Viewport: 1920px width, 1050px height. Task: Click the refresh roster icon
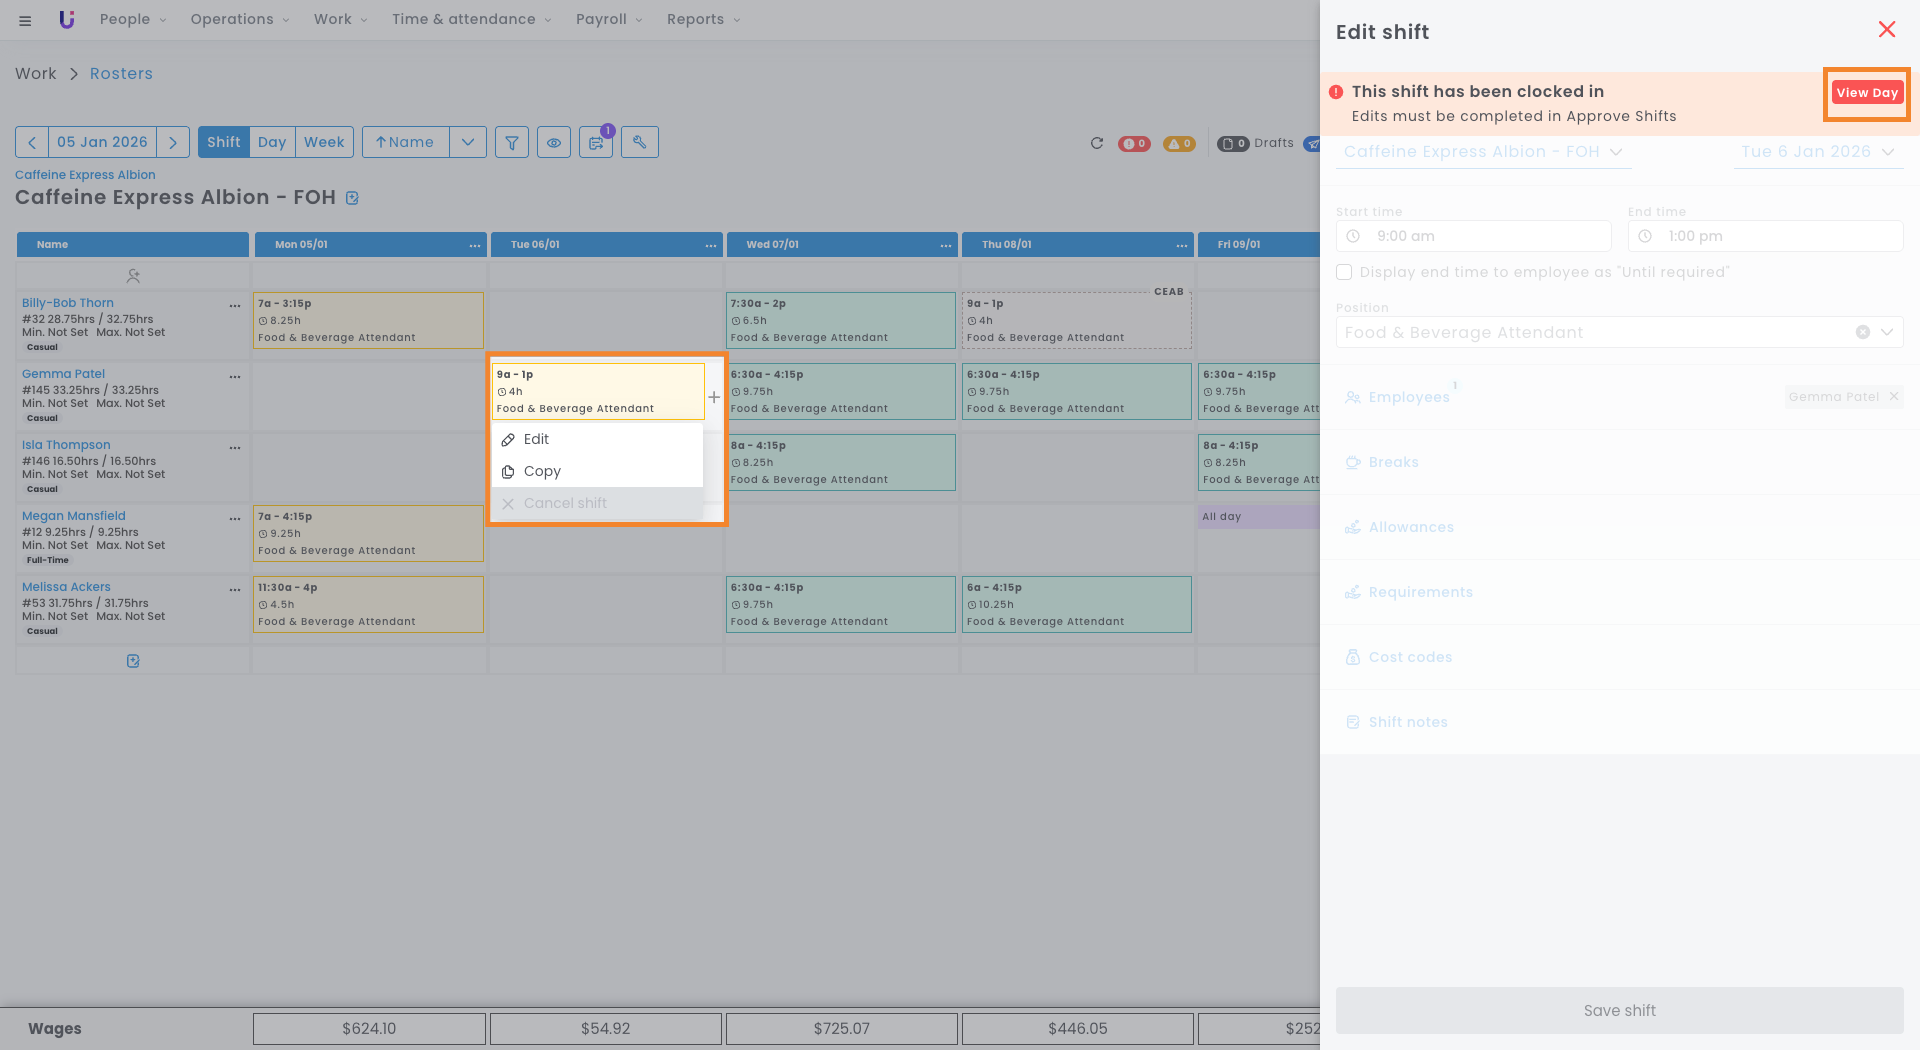1097,143
